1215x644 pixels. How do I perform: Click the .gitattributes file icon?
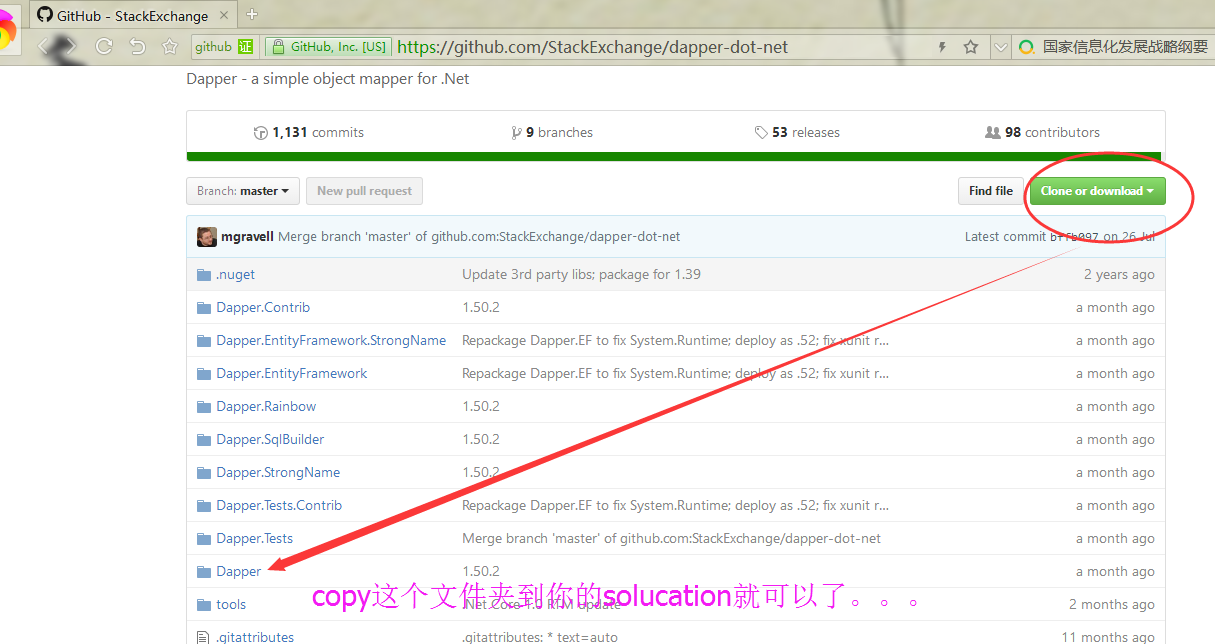point(203,636)
